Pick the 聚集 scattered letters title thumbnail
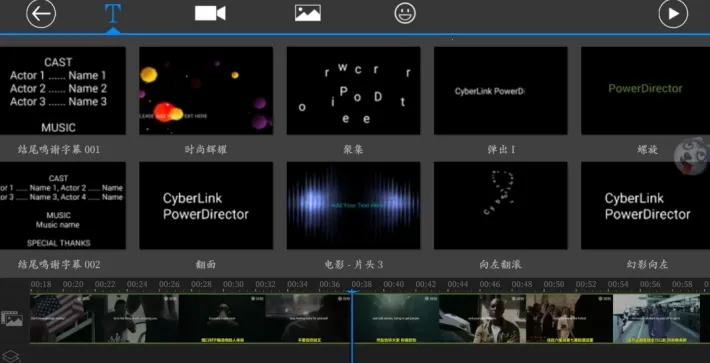710x363 pixels. pos(353,91)
